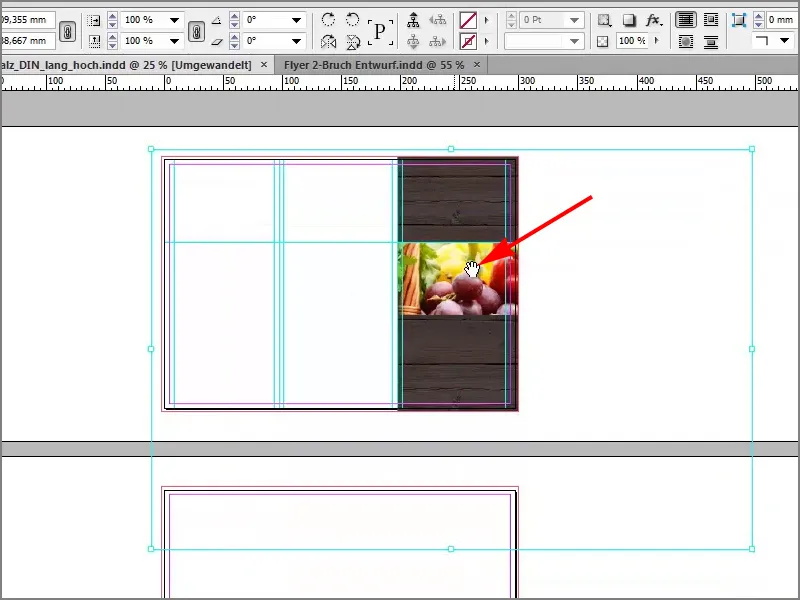Enable wrap around object shape
The height and width of the screenshot is (600, 800).
point(686,42)
